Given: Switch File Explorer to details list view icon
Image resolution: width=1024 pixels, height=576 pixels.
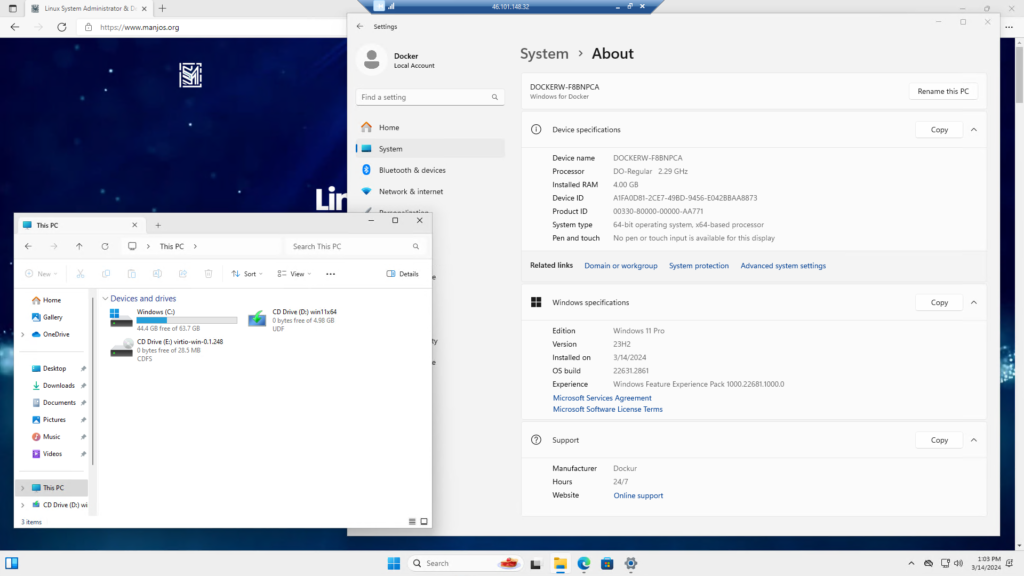Looking at the screenshot, I should (x=412, y=521).
